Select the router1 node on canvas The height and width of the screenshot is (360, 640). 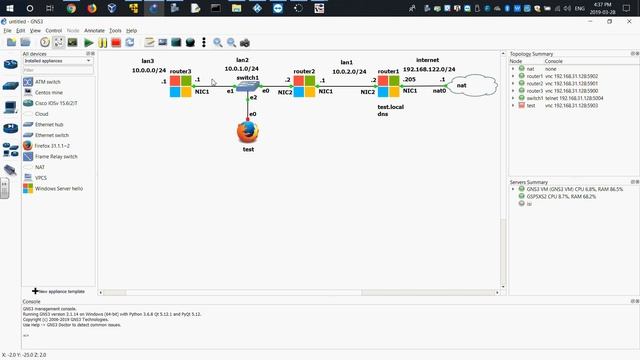[389, 86]
